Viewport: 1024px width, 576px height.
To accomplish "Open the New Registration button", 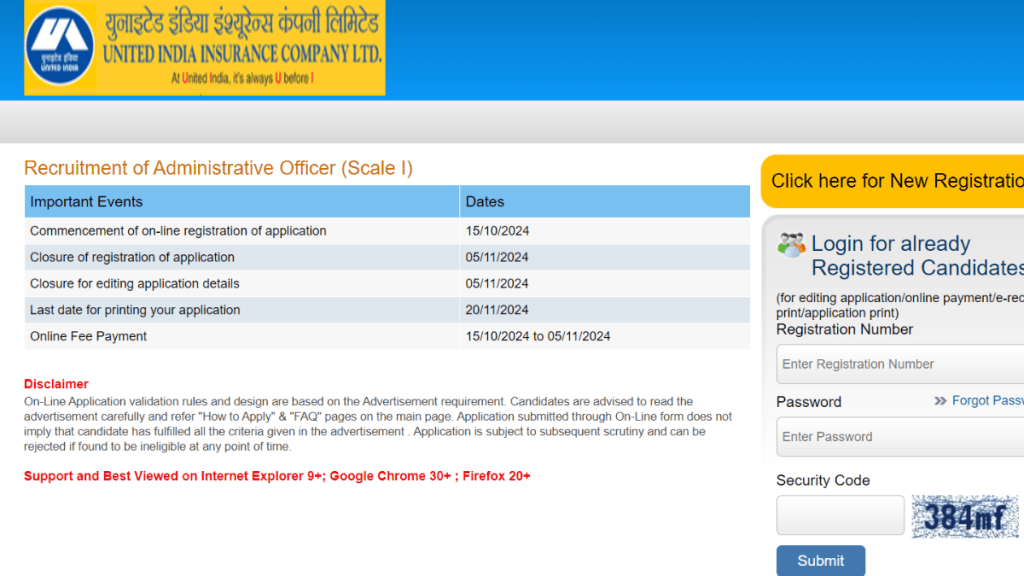I will (x=895, y=181).
